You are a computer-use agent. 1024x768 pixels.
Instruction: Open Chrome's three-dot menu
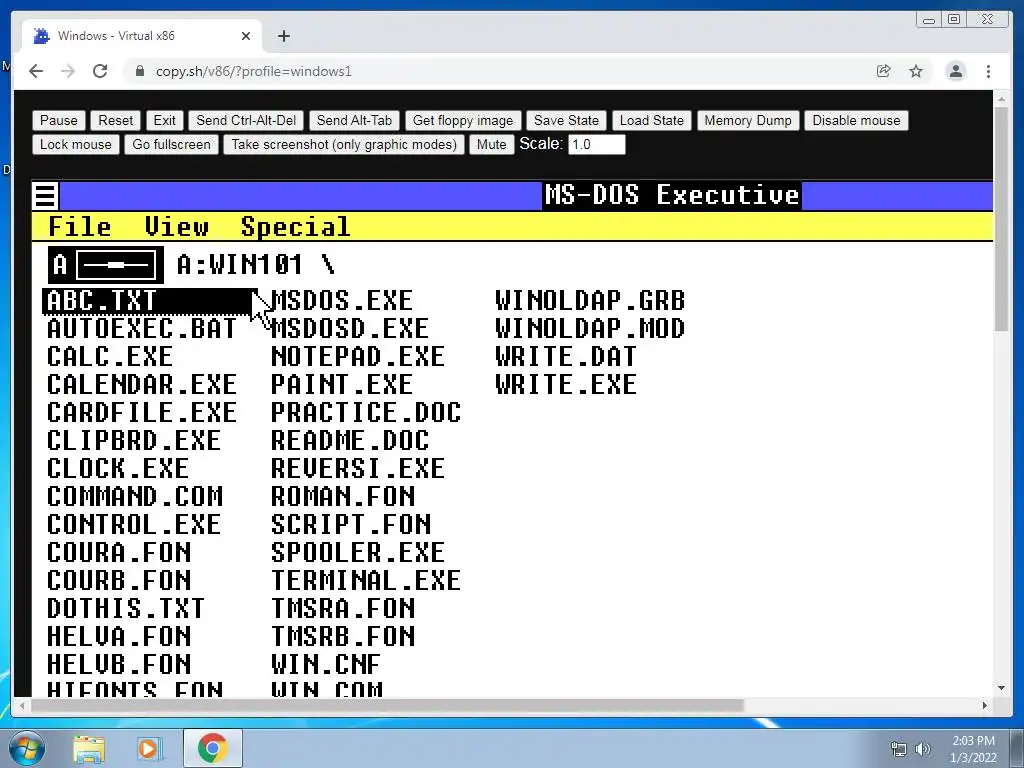(988, 71)
